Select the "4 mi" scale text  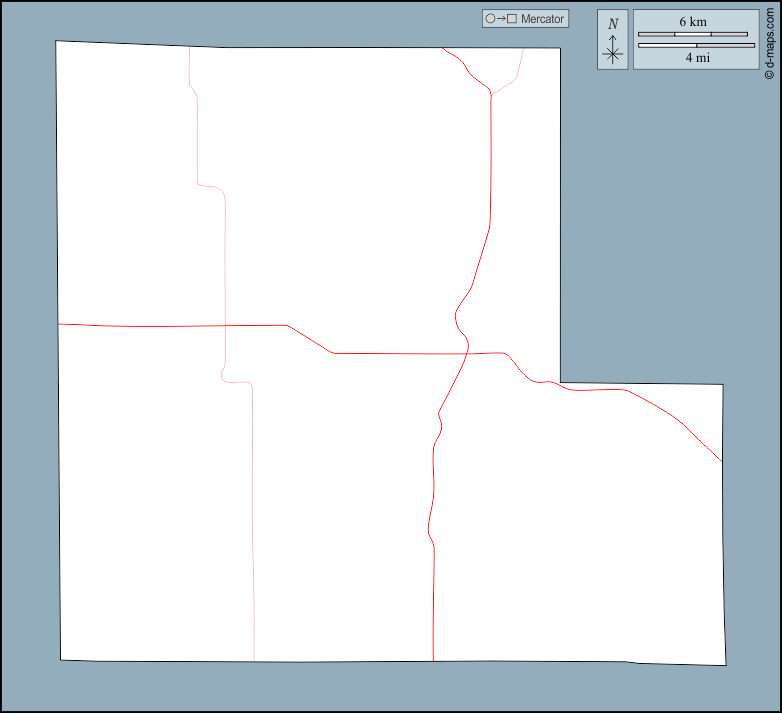tap(697, 58)
